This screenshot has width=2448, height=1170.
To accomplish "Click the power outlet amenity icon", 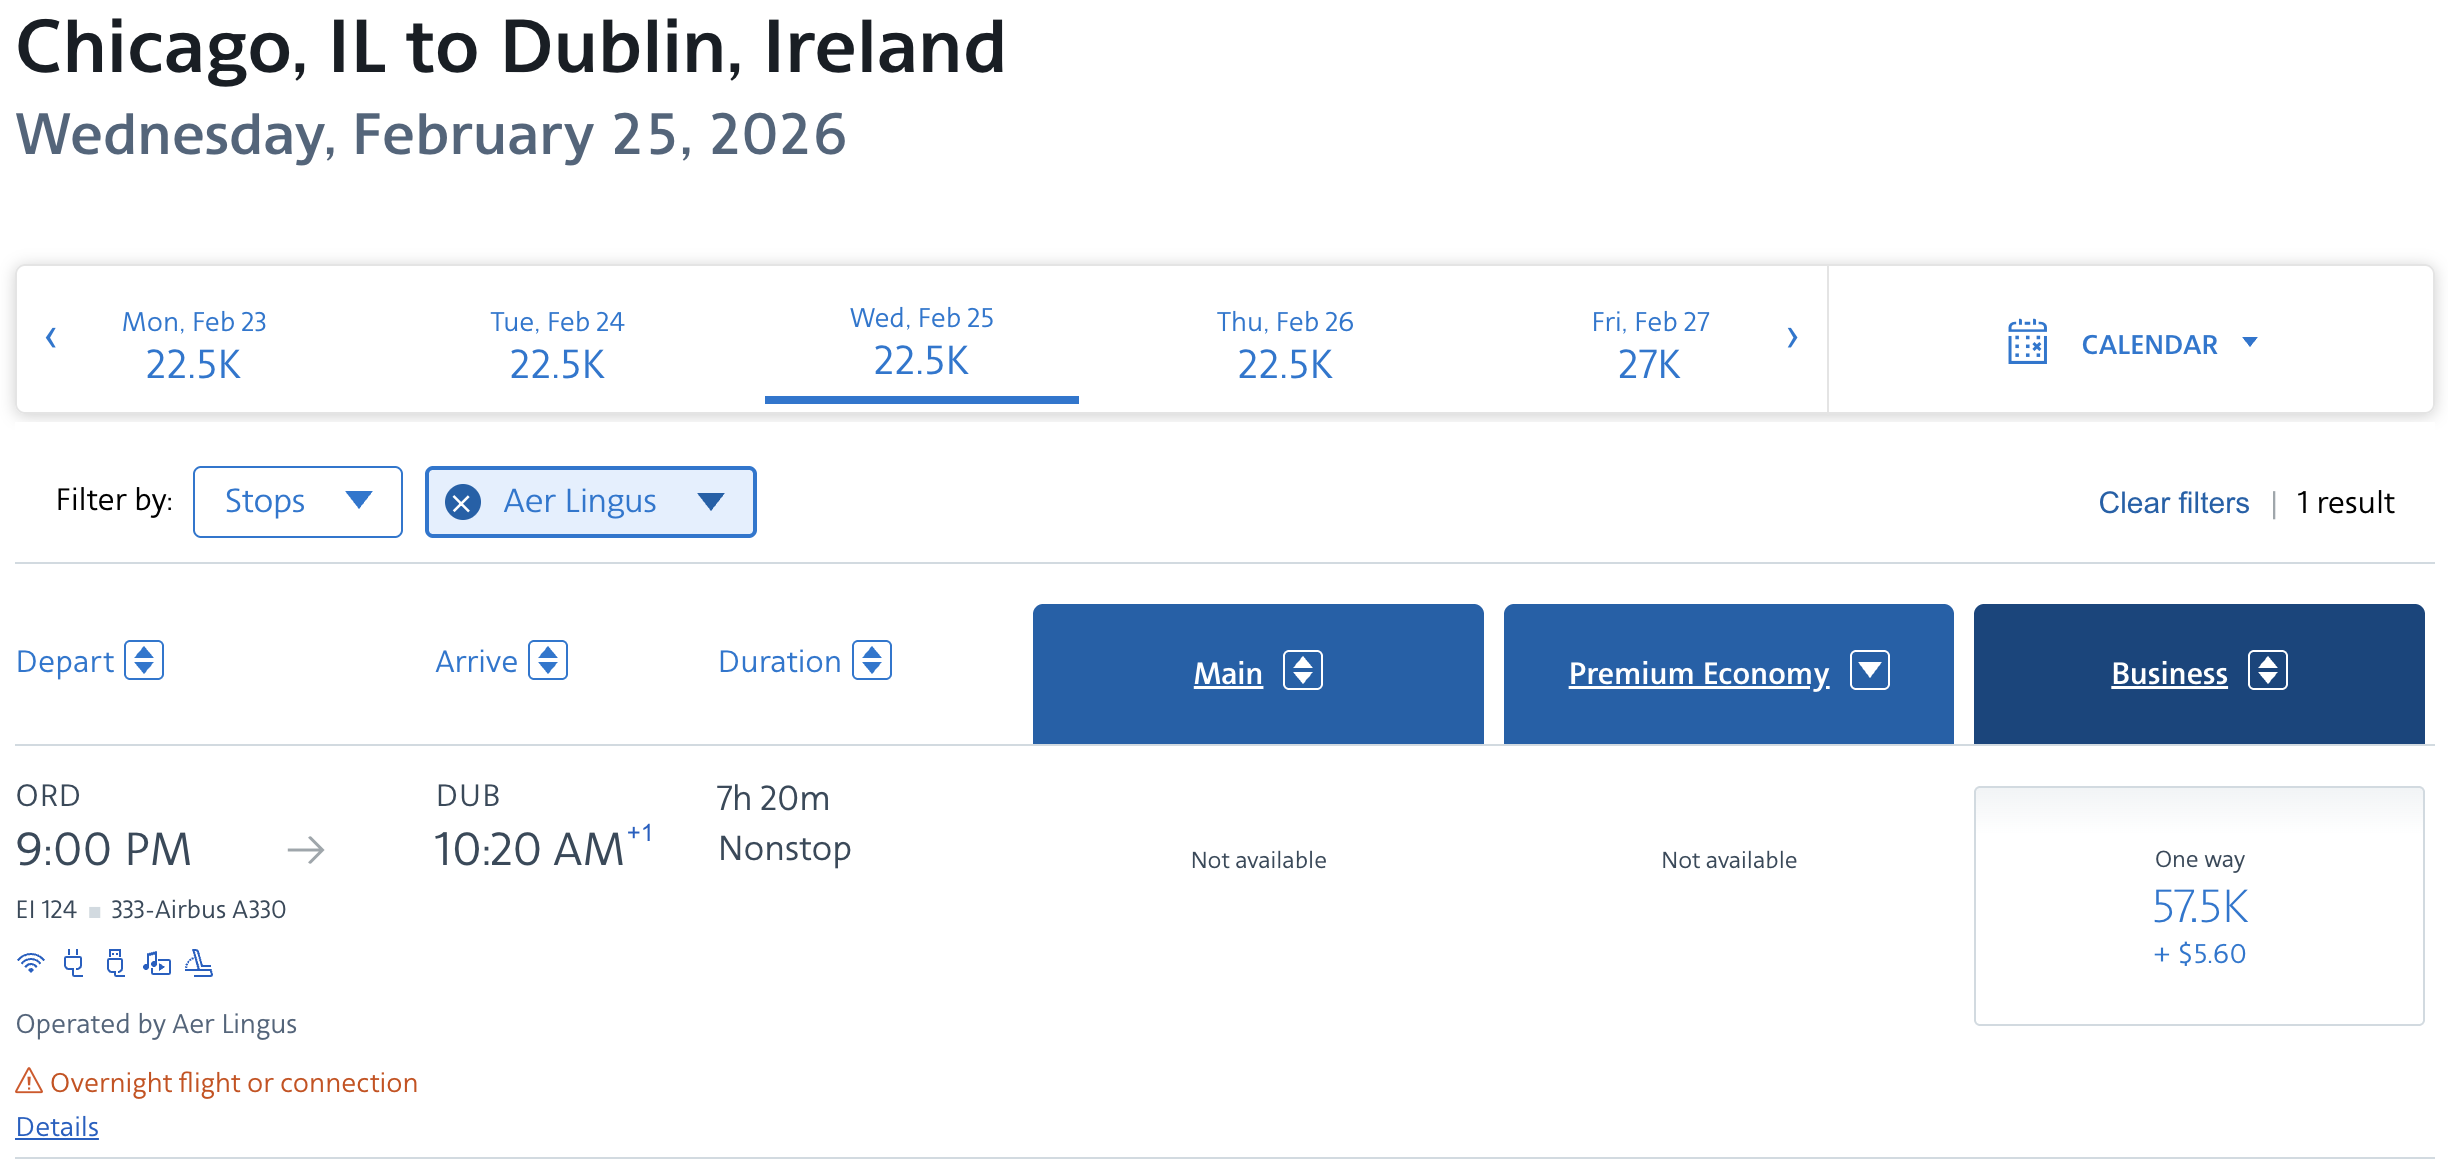I will [x=73, y=963].
